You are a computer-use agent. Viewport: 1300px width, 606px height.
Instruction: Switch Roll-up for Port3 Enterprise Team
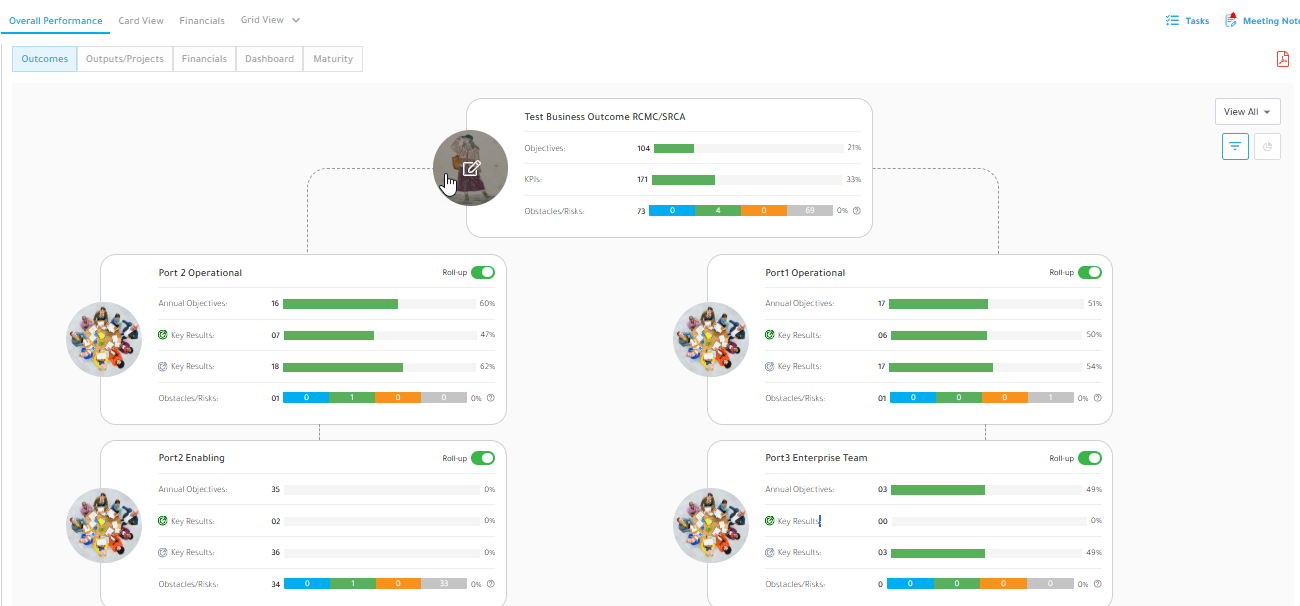point(1089,458)
